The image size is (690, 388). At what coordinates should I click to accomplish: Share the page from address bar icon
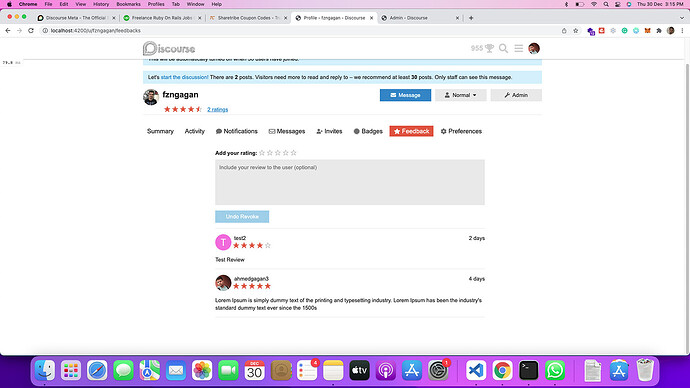[564, 31]
